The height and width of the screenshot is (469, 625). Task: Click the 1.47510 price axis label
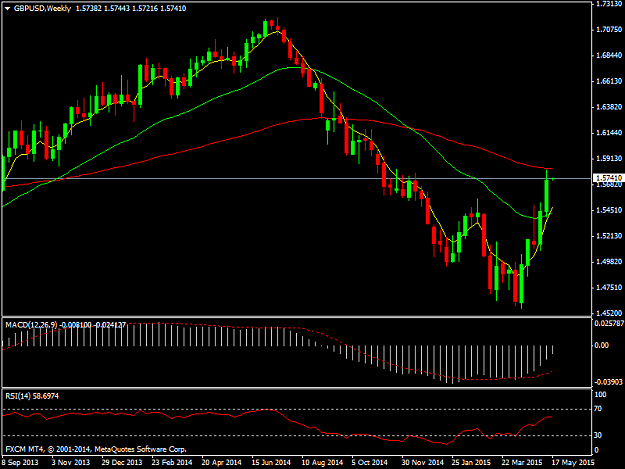pyautogui.click(x=609, y=287)
